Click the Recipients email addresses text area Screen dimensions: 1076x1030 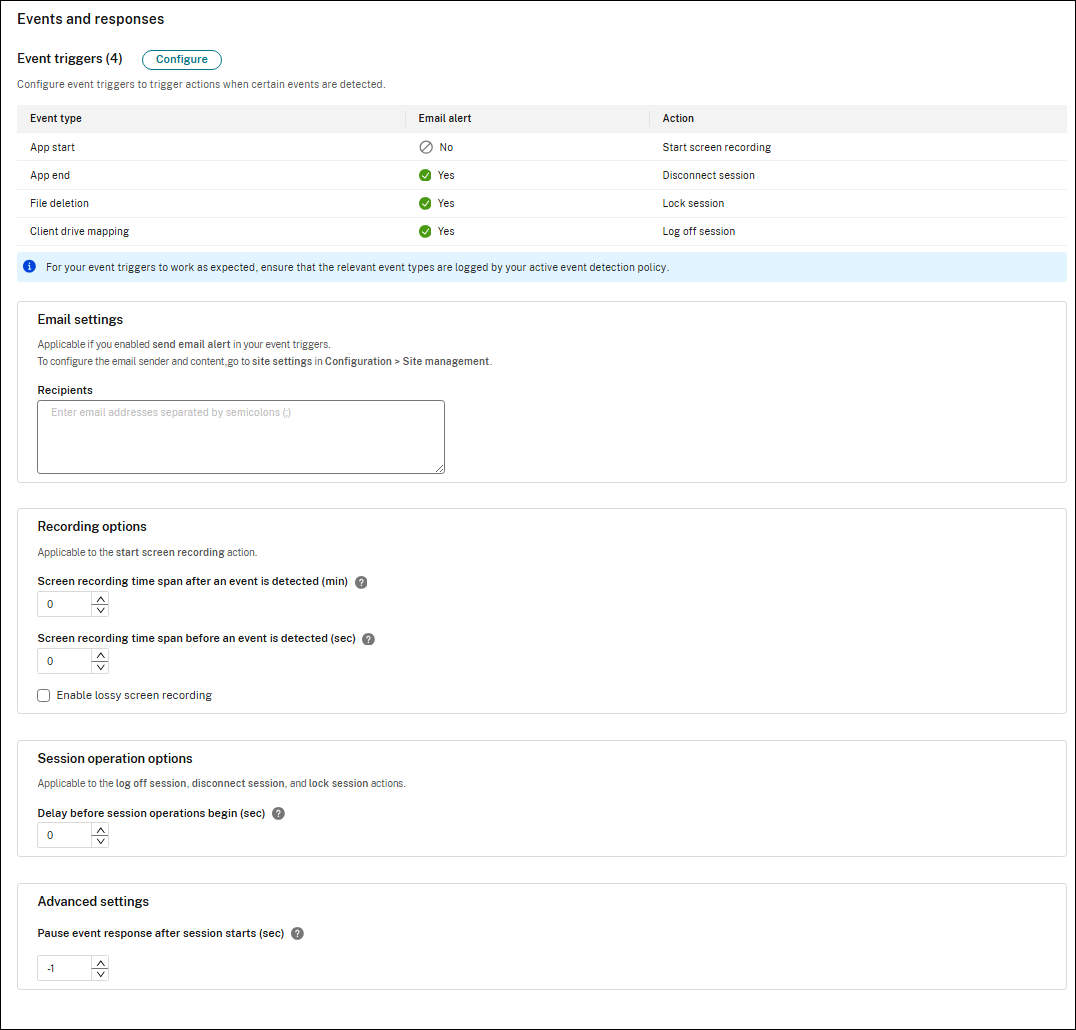(x=241, y=437)
